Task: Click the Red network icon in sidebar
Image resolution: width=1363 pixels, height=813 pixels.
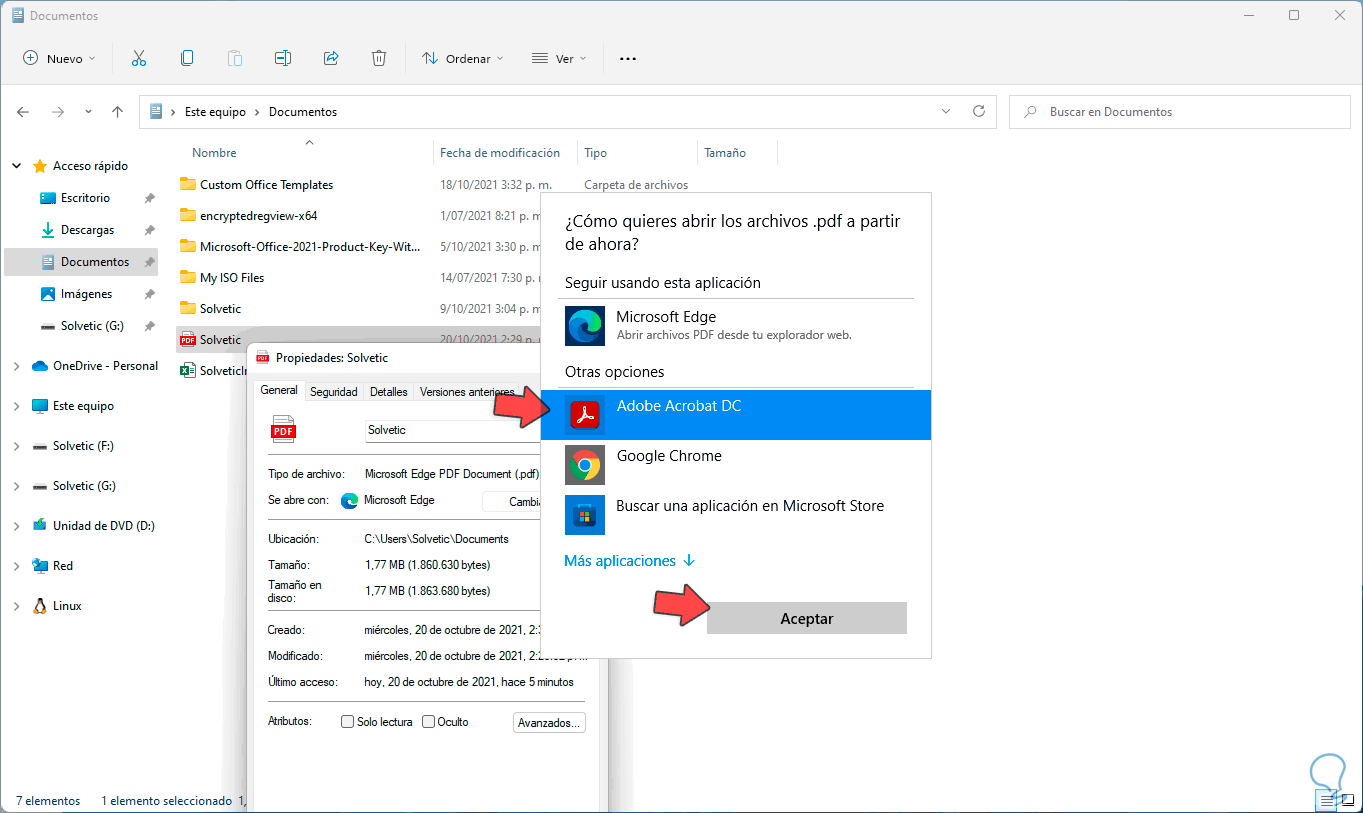Action: 40,566
